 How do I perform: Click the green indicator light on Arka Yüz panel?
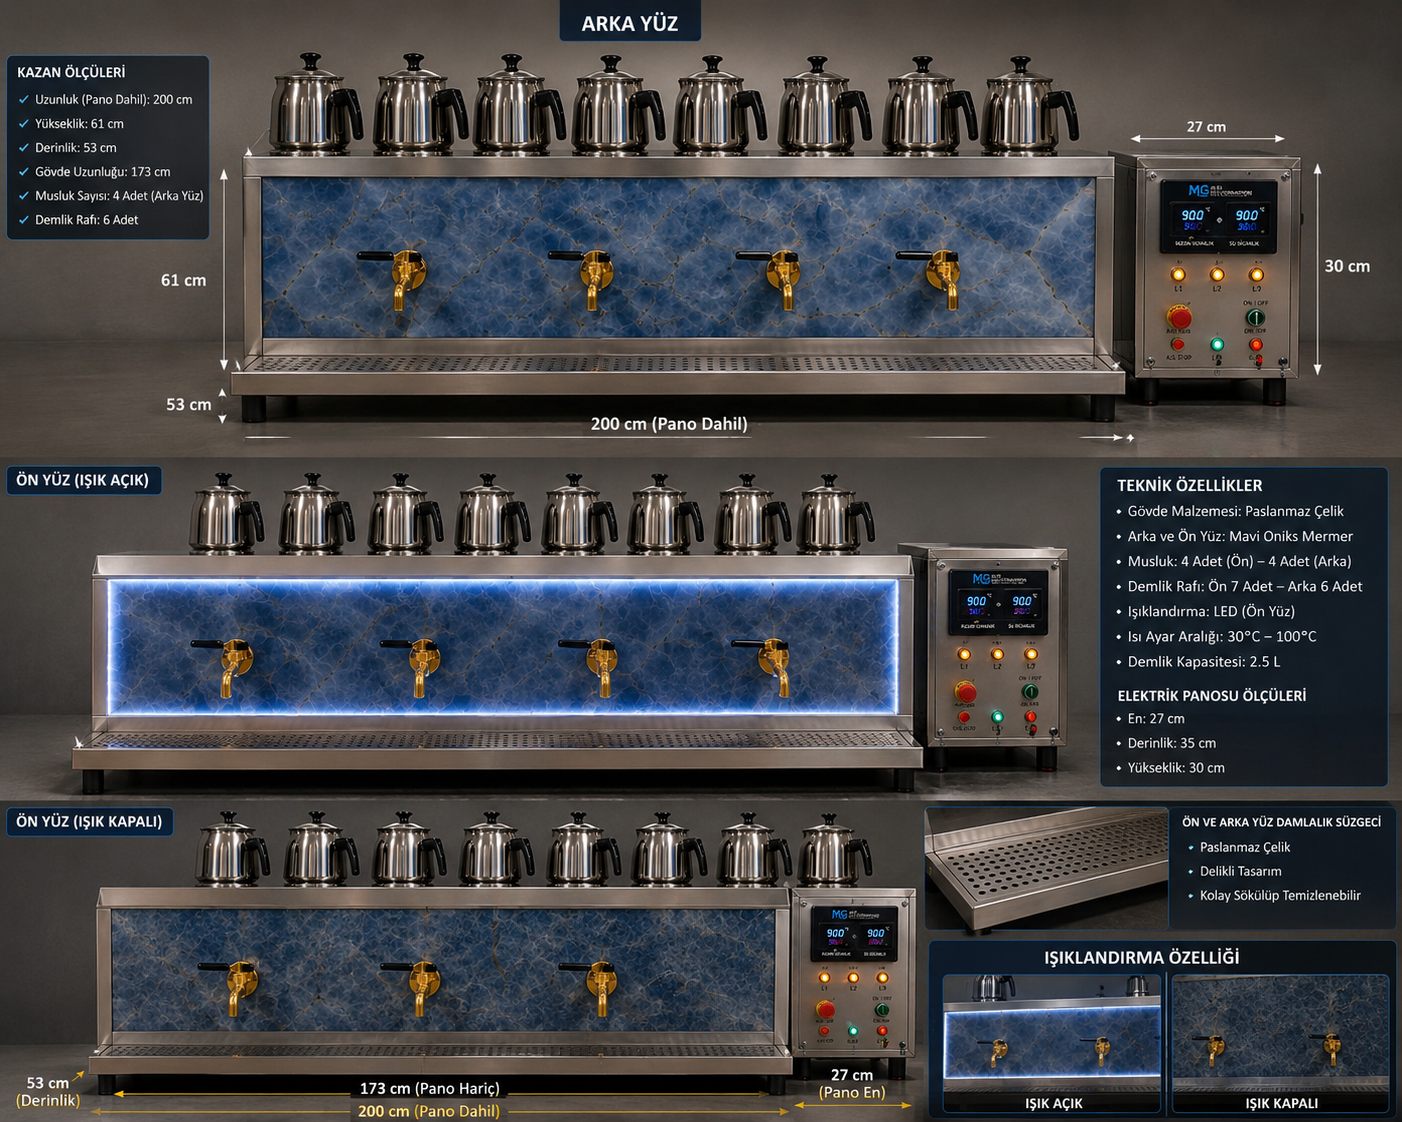click(x=1217, y=345)
